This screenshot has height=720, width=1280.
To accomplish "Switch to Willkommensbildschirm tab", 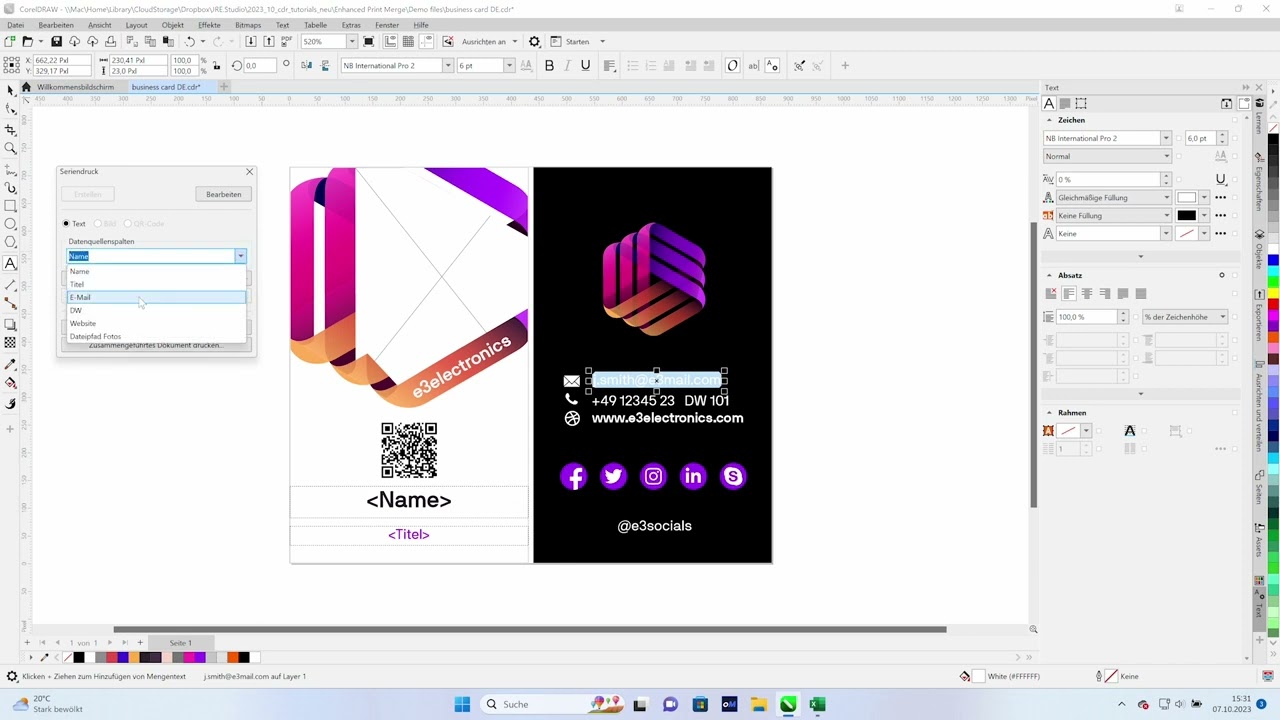I will tap(75, 87).
